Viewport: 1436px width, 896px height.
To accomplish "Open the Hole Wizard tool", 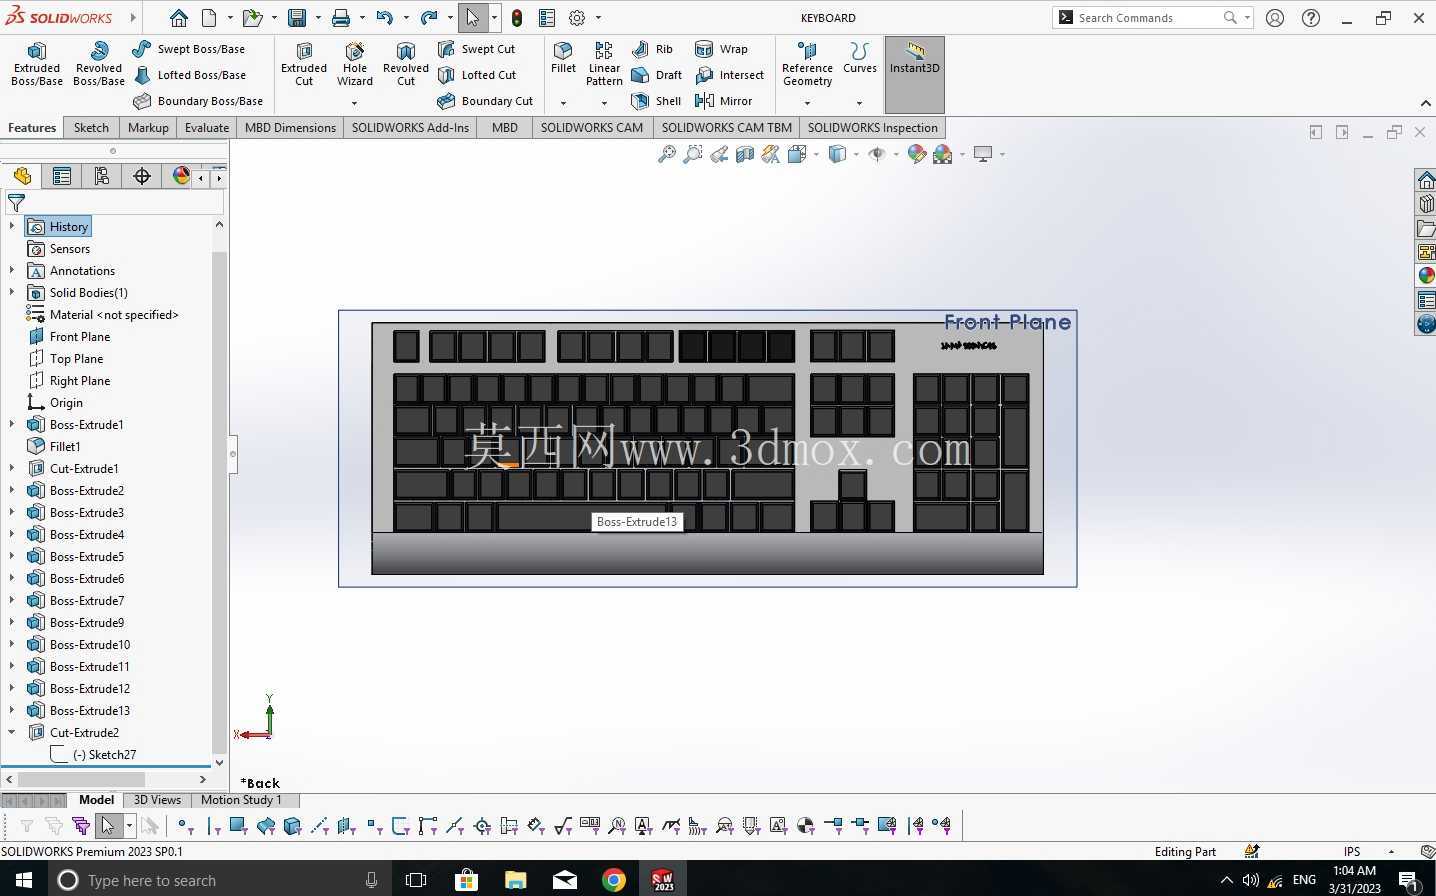I will coord(354,64).
